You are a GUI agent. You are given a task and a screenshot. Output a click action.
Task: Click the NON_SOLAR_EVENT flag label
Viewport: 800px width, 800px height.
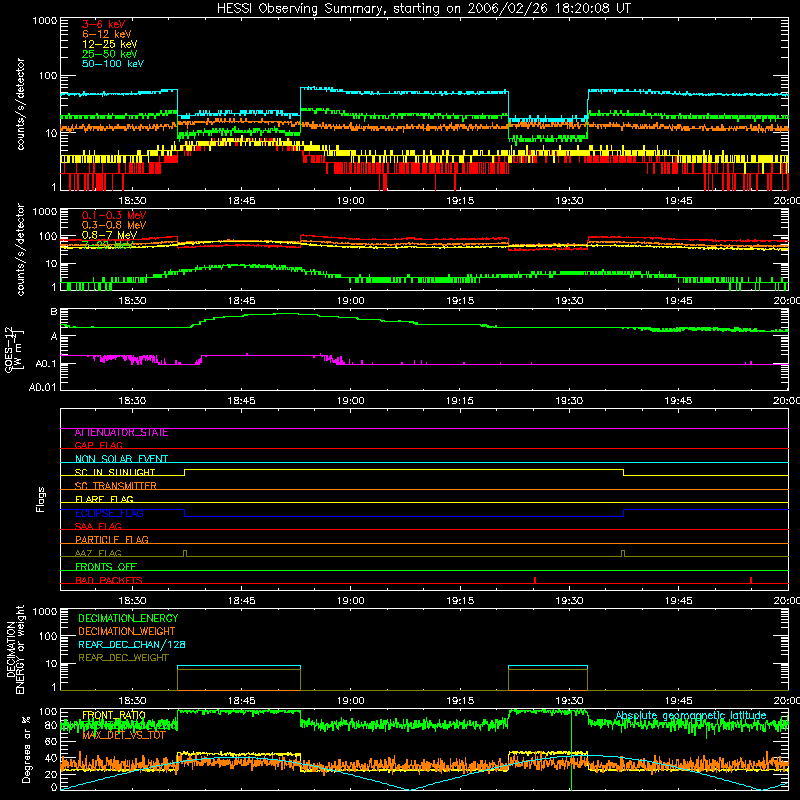[x=121, y=459]
